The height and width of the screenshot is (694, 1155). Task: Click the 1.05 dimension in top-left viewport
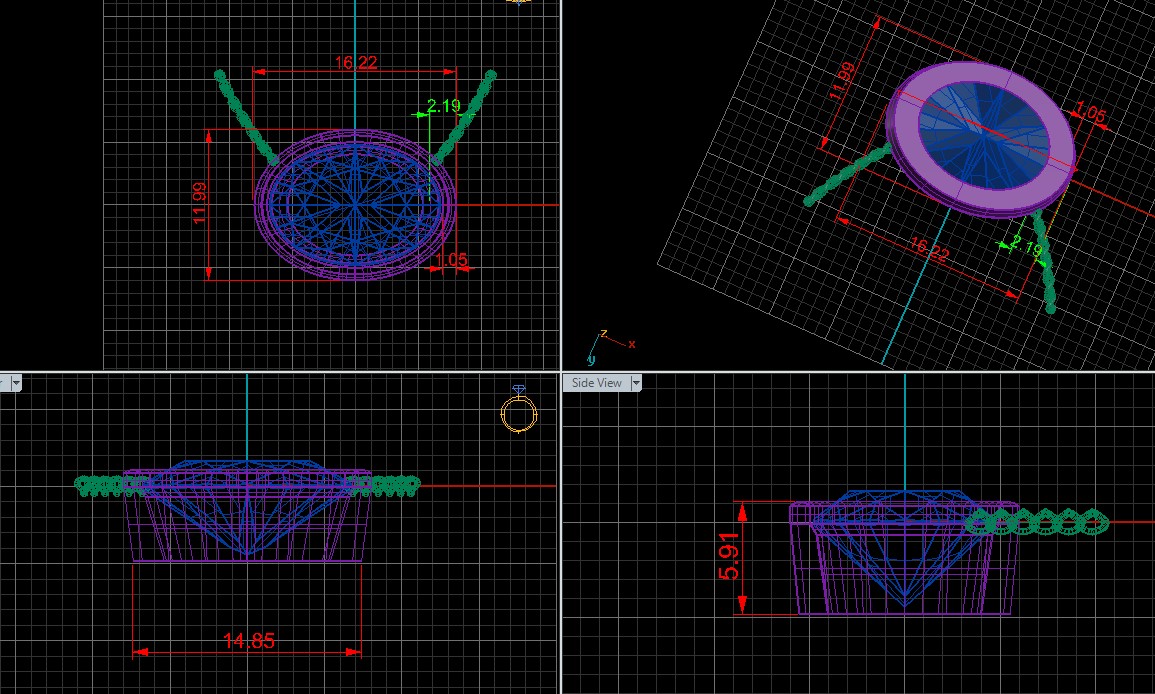point(453,260)
